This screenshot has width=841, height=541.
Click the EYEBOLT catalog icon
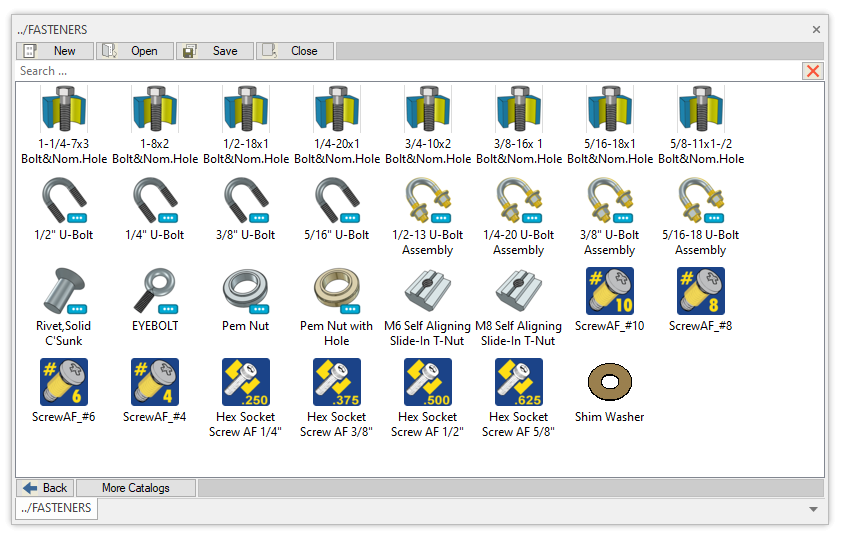[x=154, y=291]
